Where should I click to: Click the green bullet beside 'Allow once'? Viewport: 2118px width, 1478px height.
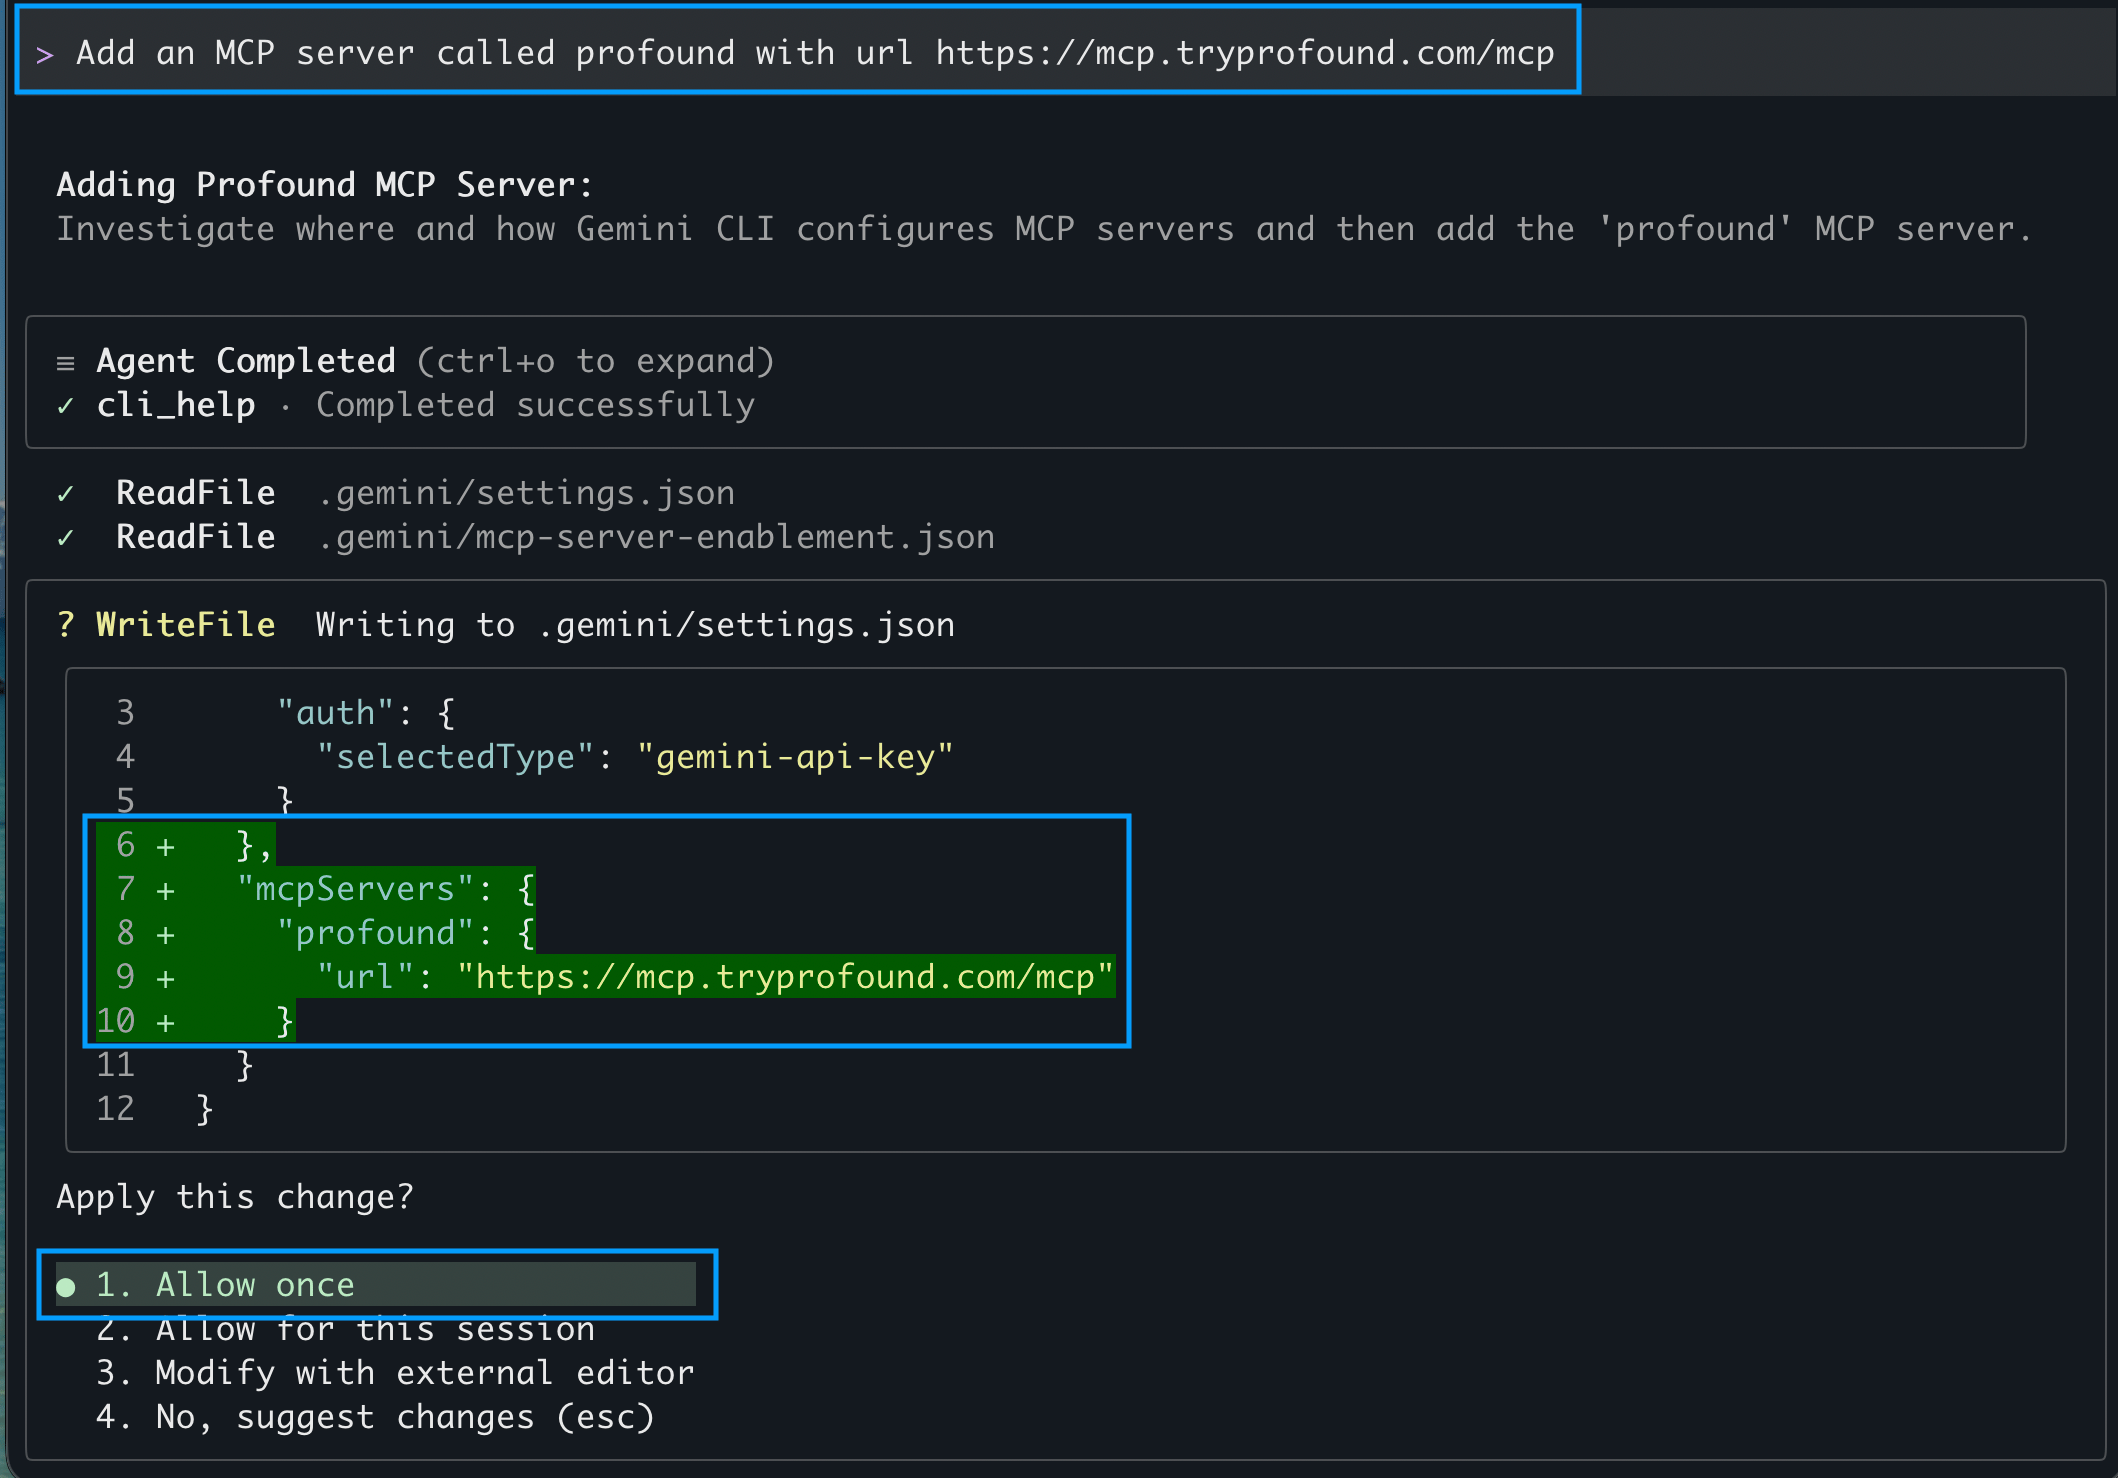tap(66, 1286)
